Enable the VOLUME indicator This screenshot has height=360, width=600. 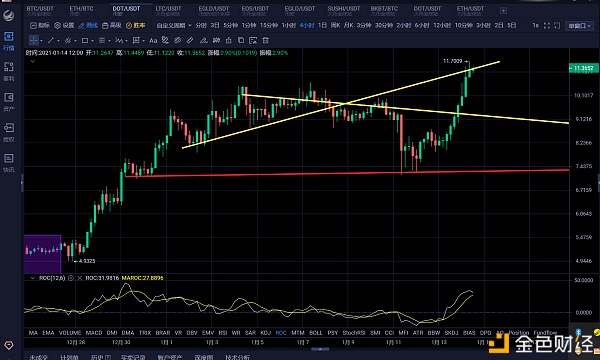tap(70, 333)
